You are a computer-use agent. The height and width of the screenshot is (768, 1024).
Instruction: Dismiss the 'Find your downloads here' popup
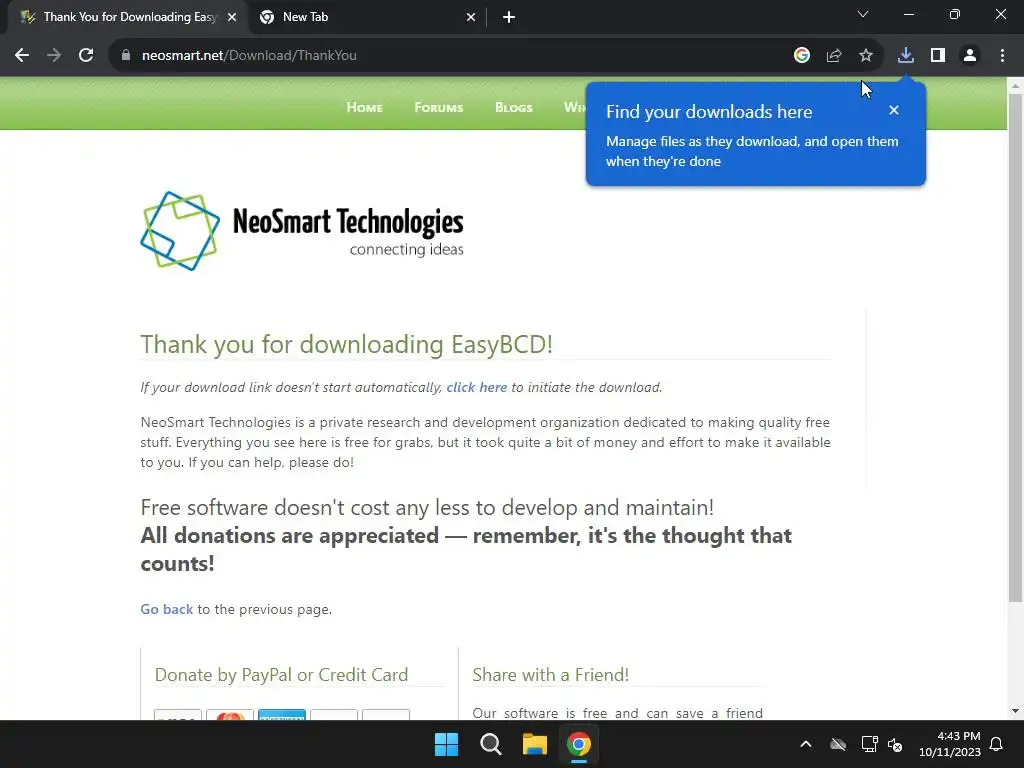pos(894,110)
